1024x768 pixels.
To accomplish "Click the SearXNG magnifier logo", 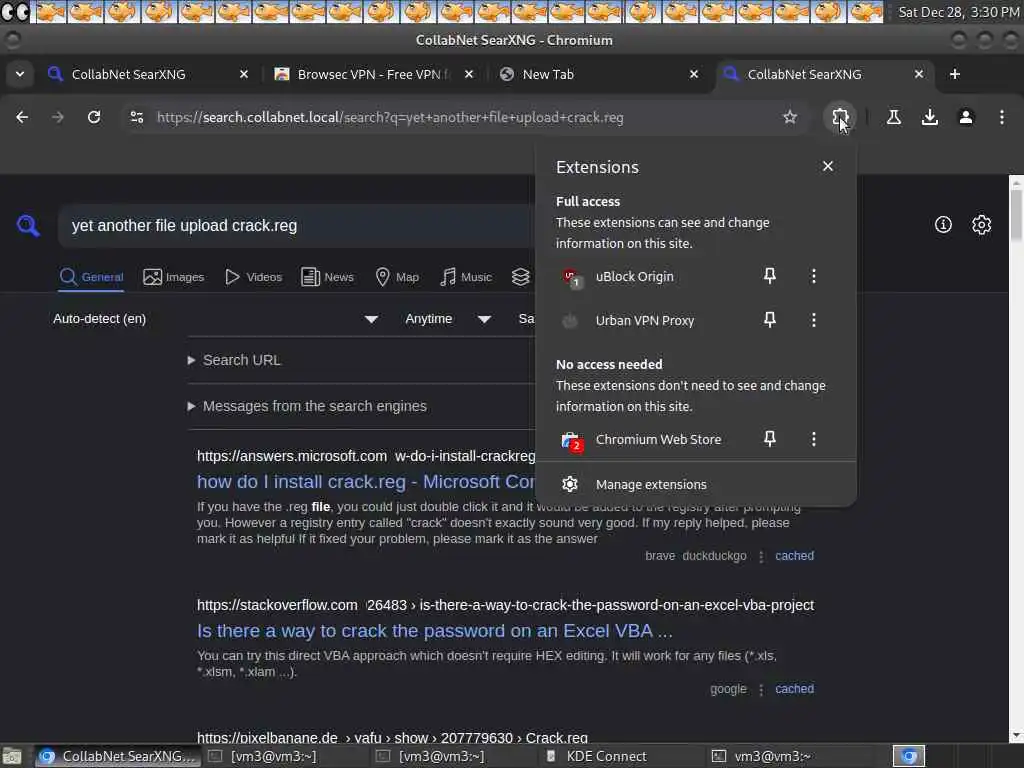I will coord(28,226).
